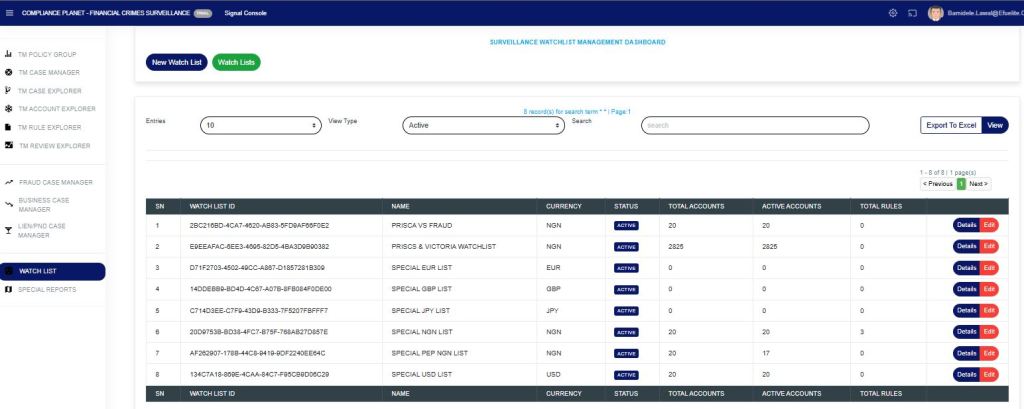Image resolution: width=1024 pixels, height=409 pixels.
Task: Click the cast screen icon in header
Action: click(912, 13)
